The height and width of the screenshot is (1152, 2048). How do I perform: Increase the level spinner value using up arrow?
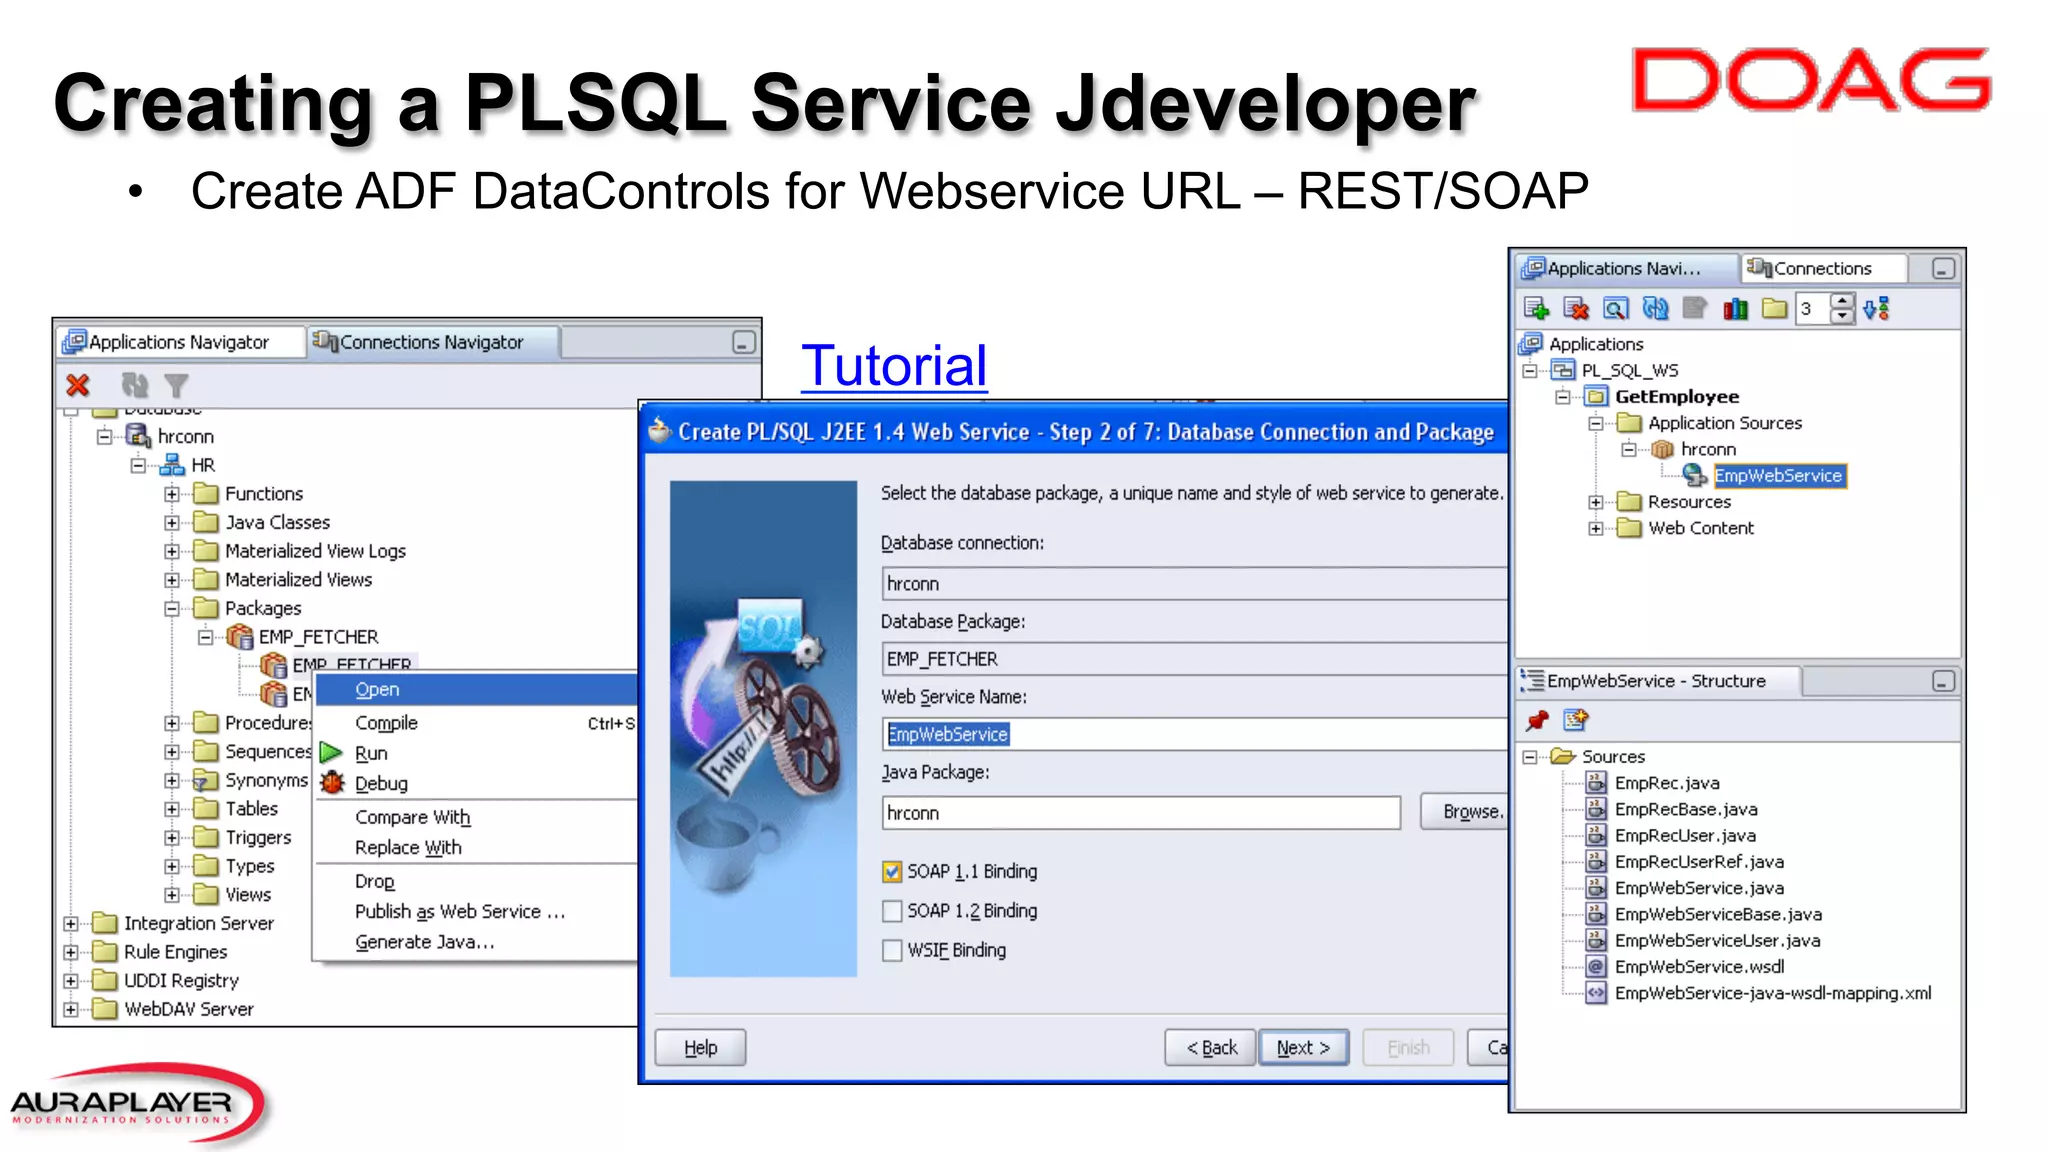(x=1843, y=301)
